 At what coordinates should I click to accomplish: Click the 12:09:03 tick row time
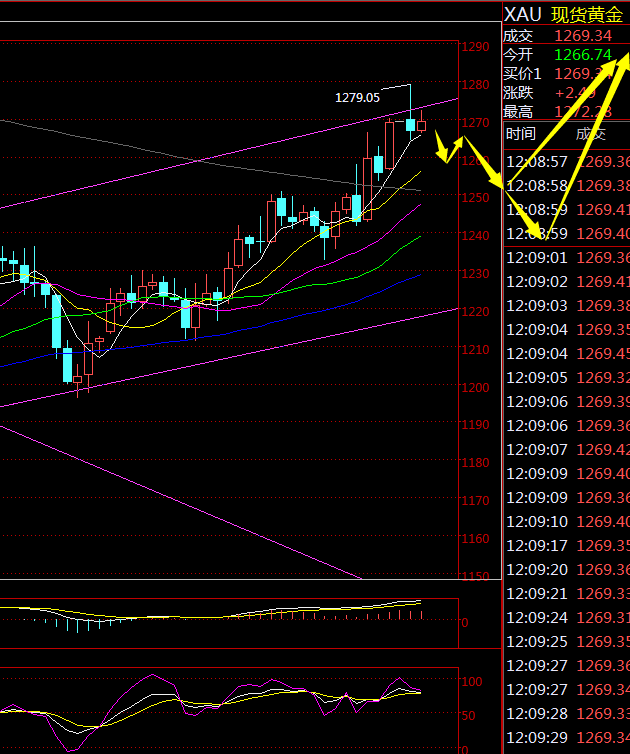point(537,305)
